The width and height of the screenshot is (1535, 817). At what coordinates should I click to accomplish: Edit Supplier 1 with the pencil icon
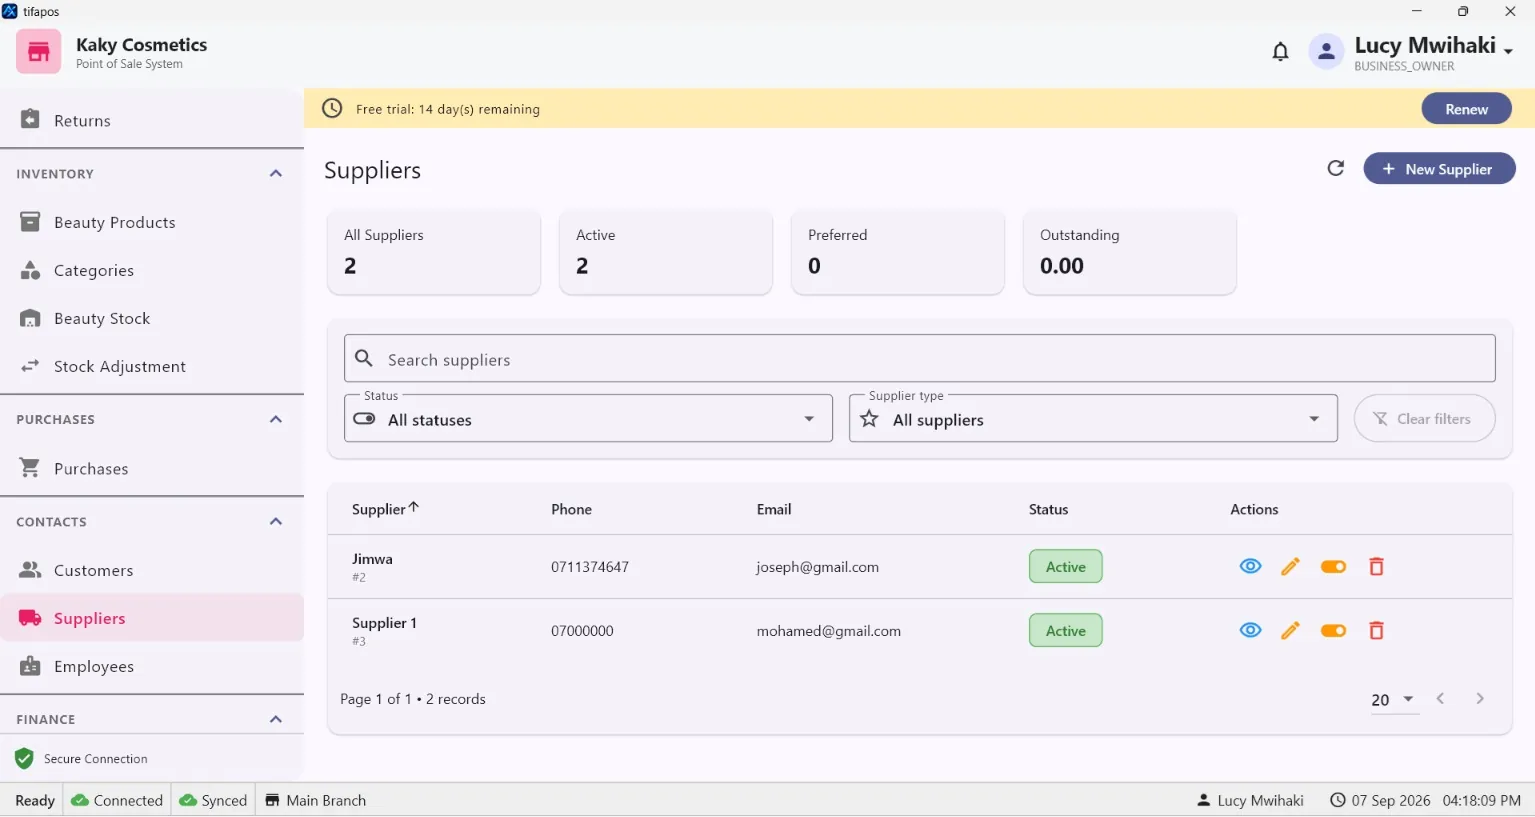1290,630
